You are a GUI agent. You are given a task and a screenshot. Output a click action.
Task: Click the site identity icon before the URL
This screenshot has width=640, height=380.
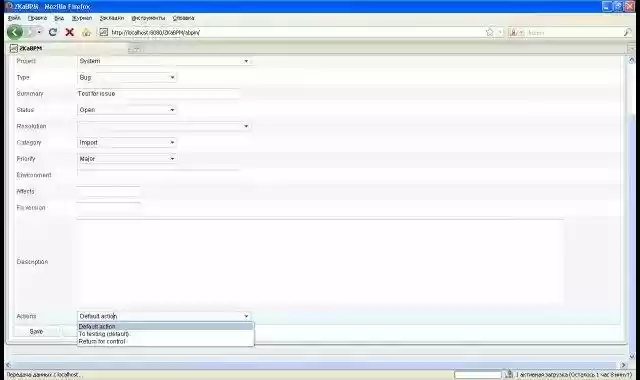click(104, 32)
